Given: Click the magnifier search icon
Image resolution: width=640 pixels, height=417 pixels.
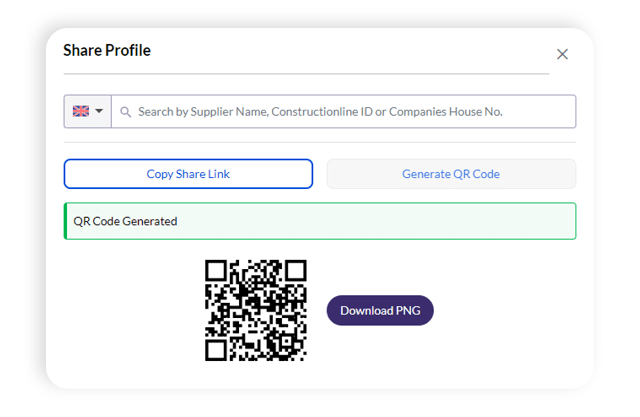Looking at the screenshot, I should click(126, 112).
